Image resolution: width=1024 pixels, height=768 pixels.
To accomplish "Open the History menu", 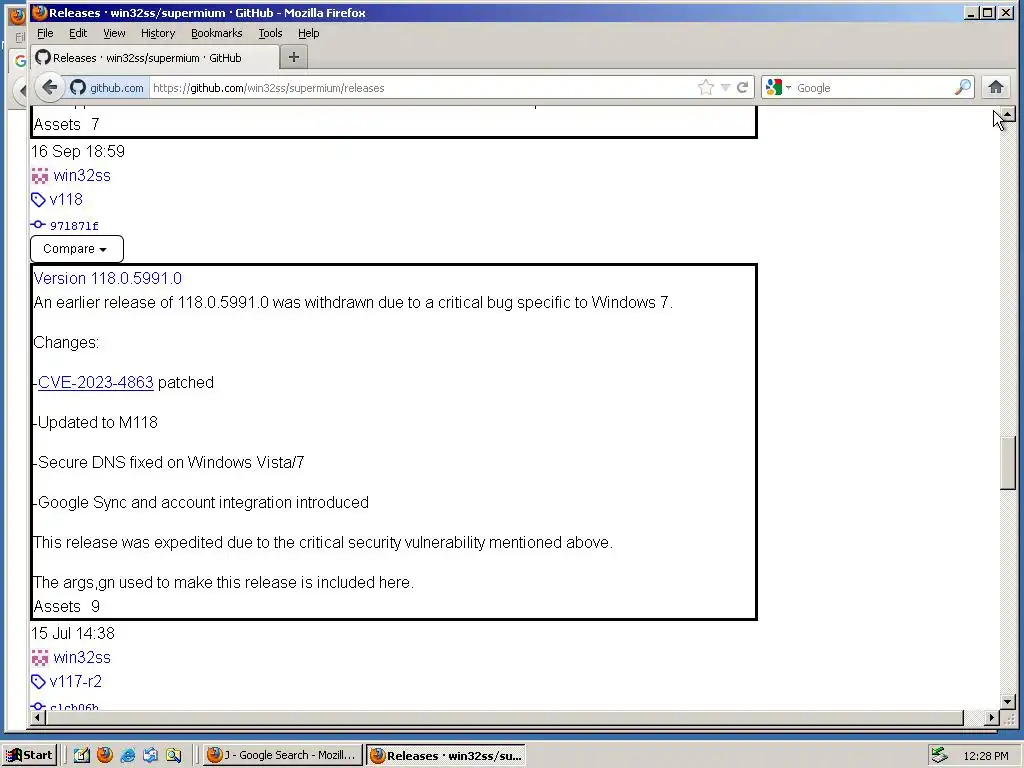I will [158, 33].
